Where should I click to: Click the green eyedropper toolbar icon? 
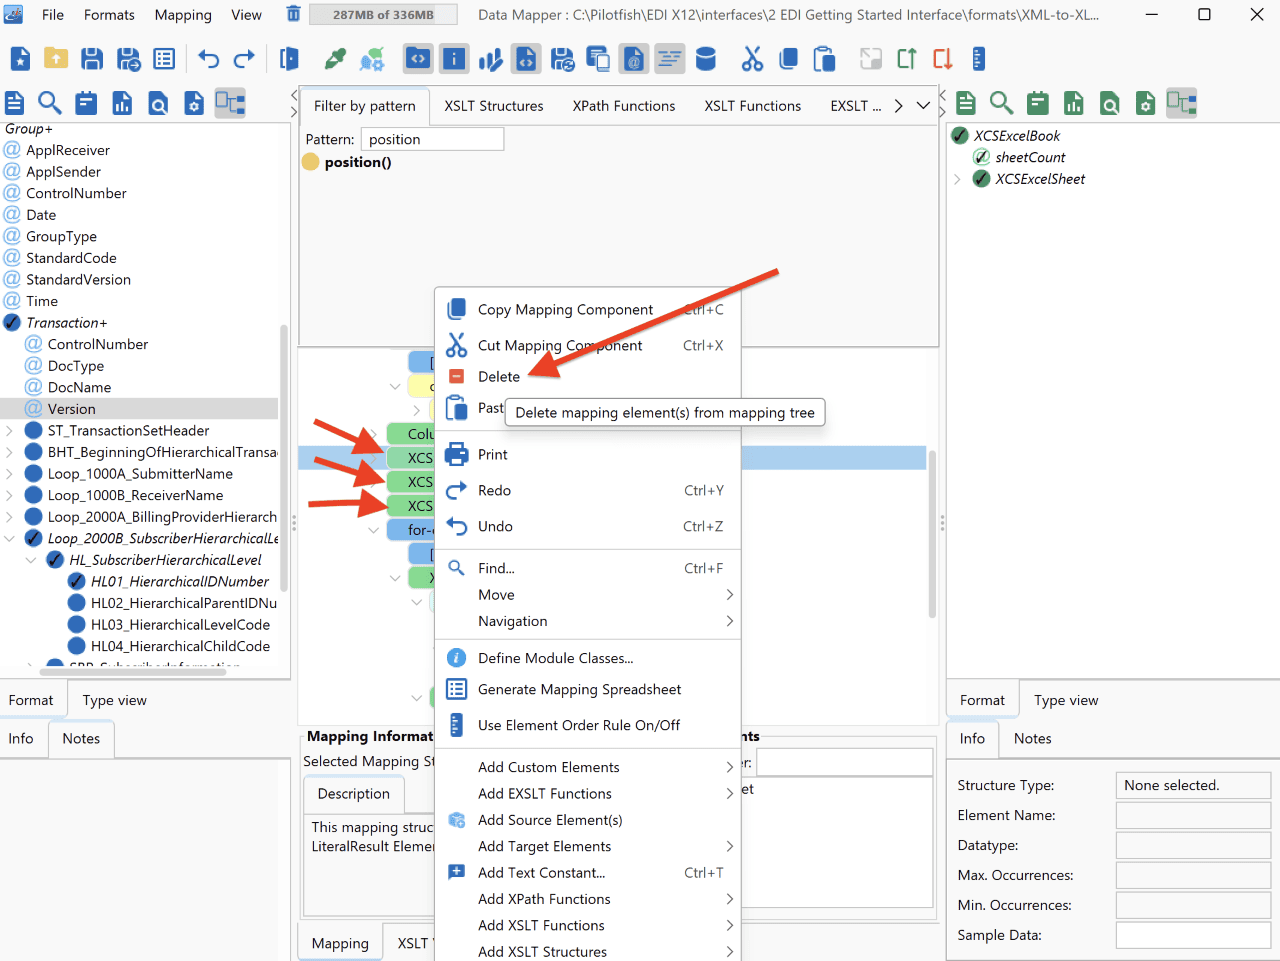[x=335, y=59]
